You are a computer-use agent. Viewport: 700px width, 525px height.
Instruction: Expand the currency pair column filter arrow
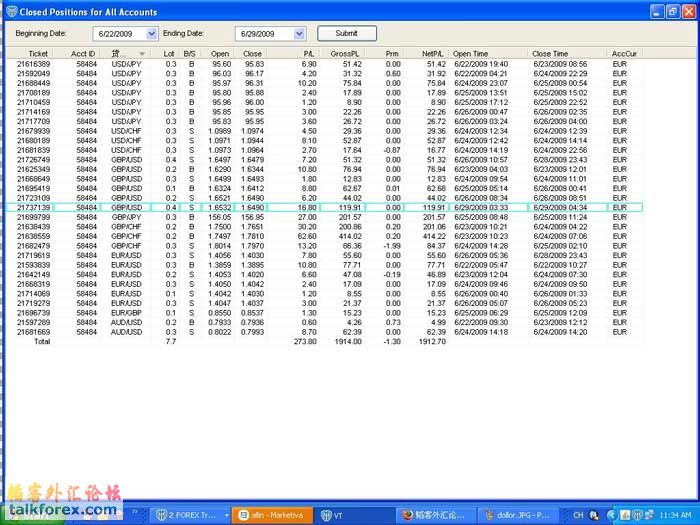[x=141, y=54]
